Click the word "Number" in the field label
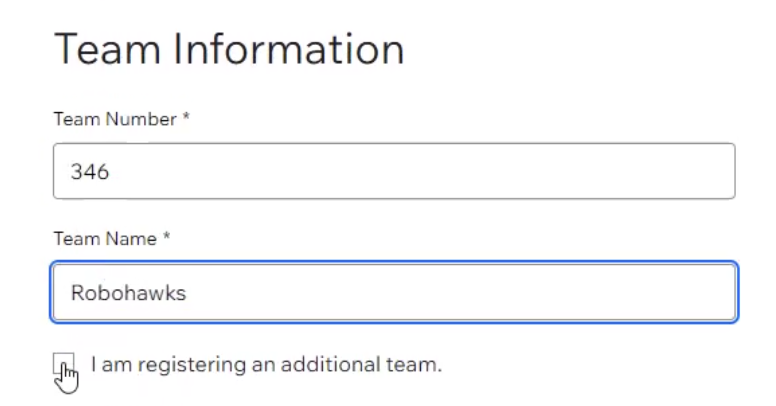 point(146,119)
